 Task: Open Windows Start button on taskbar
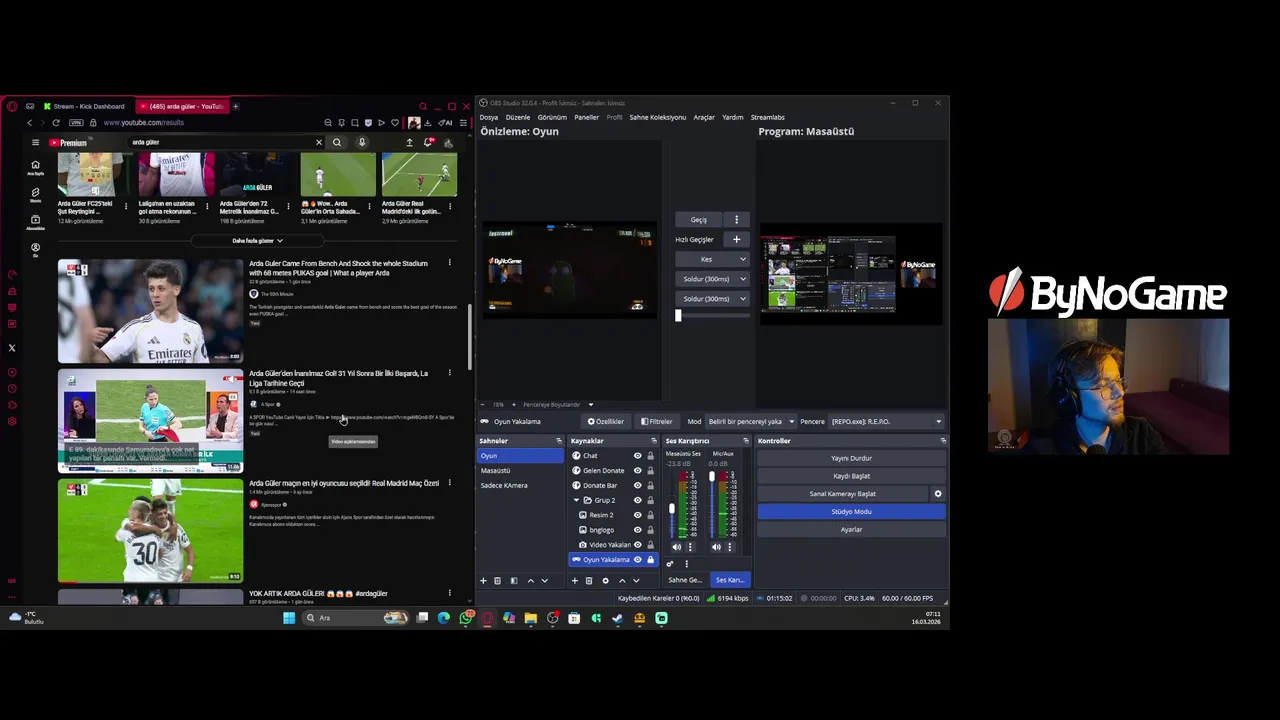point(289,618)
